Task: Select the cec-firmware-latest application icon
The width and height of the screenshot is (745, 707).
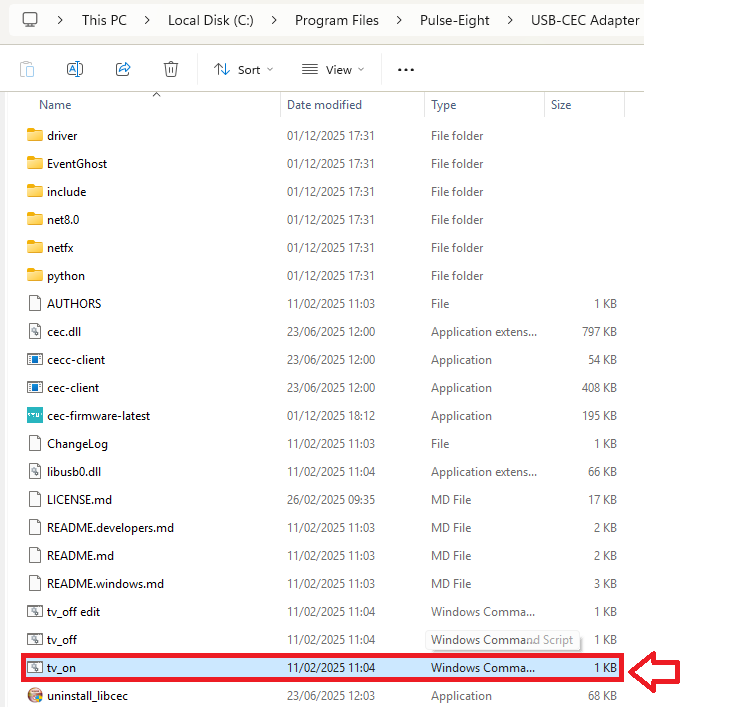Action: pos(35,415)
